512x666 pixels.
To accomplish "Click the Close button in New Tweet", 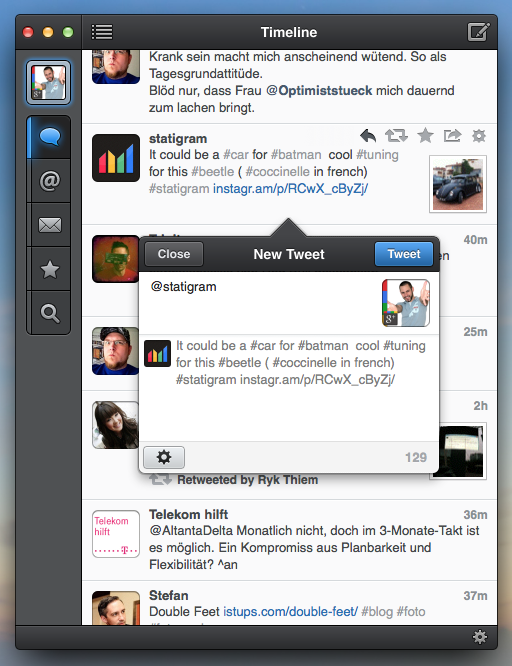I will click(x=174, y=254).
